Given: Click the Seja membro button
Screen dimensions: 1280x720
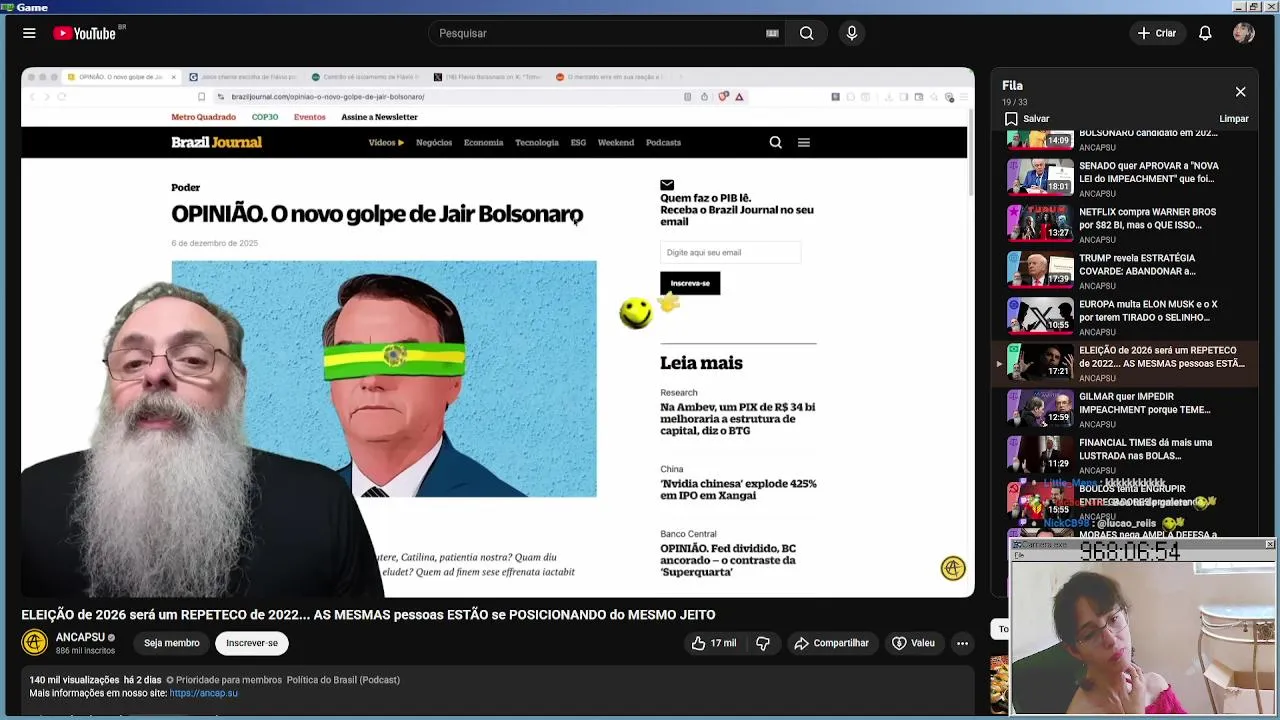Looking at the screenshot, I should [x=172, y=643].
